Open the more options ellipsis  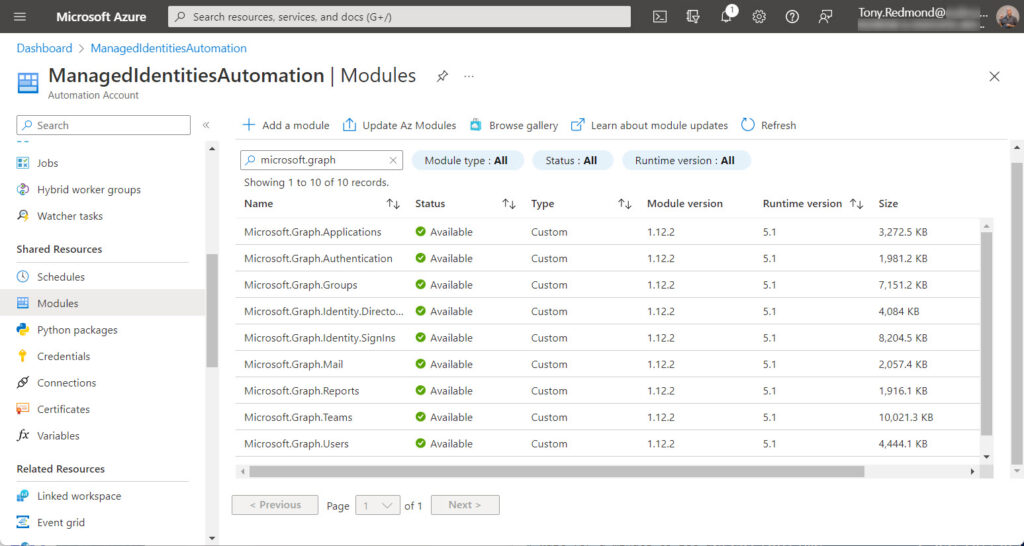pos(469,76)
